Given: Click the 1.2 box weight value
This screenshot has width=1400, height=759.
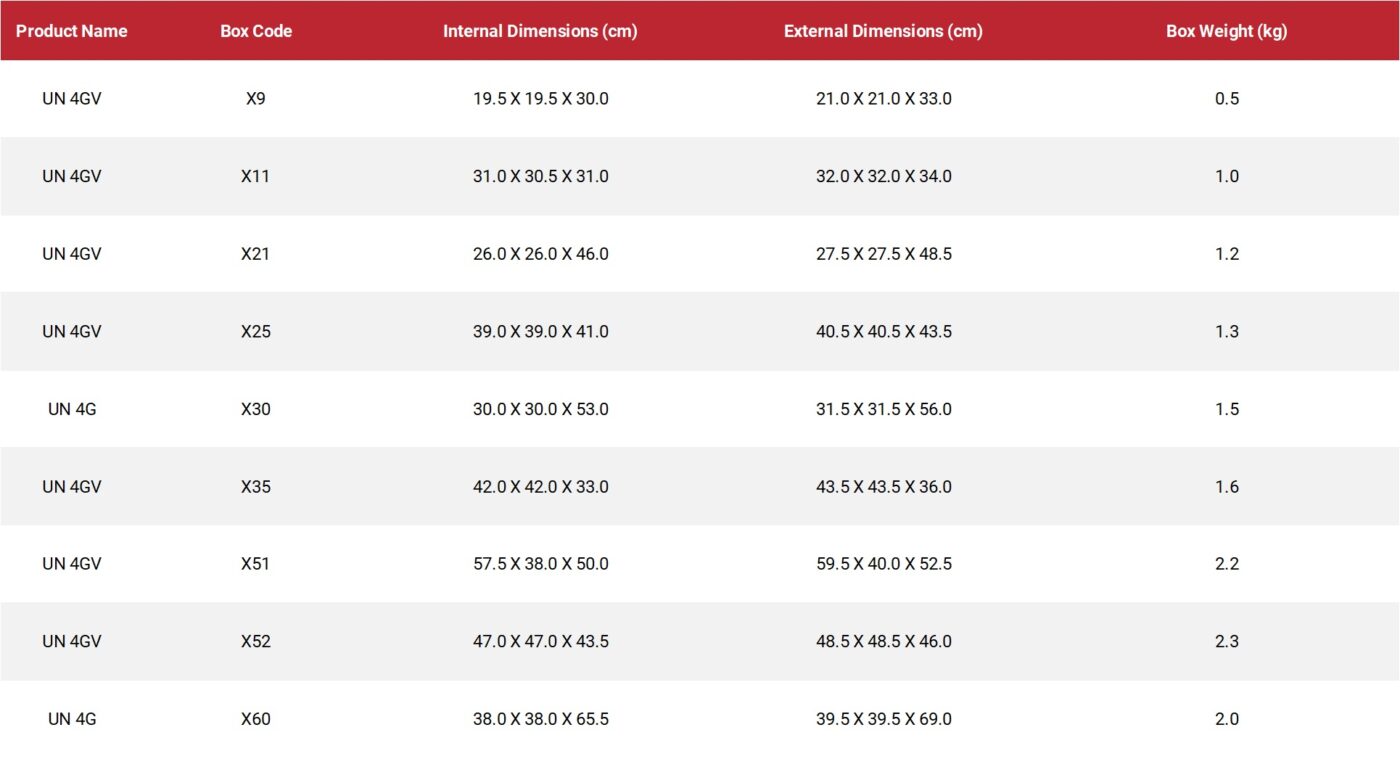Looking at the screenshot, I should click(1227, 254).
